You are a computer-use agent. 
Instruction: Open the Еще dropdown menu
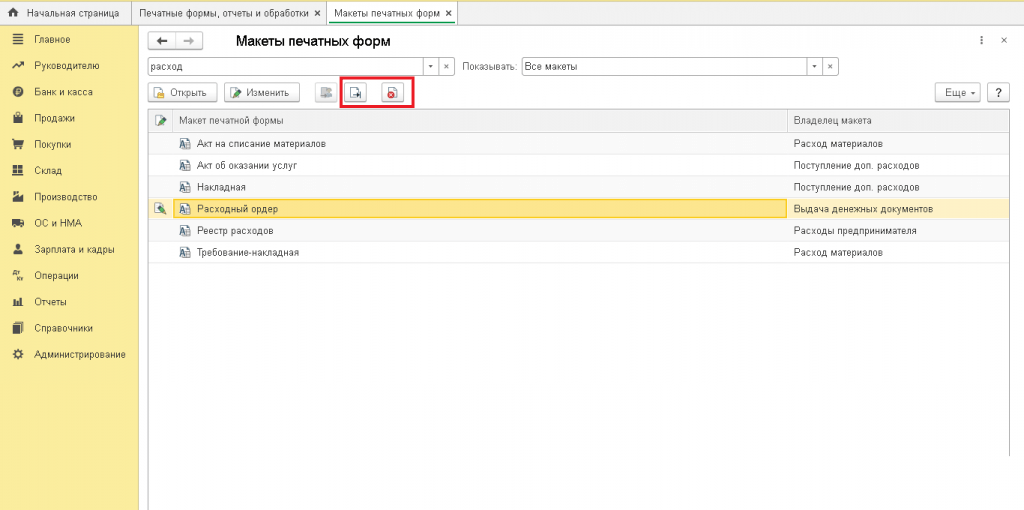click(x=956, y=93)
